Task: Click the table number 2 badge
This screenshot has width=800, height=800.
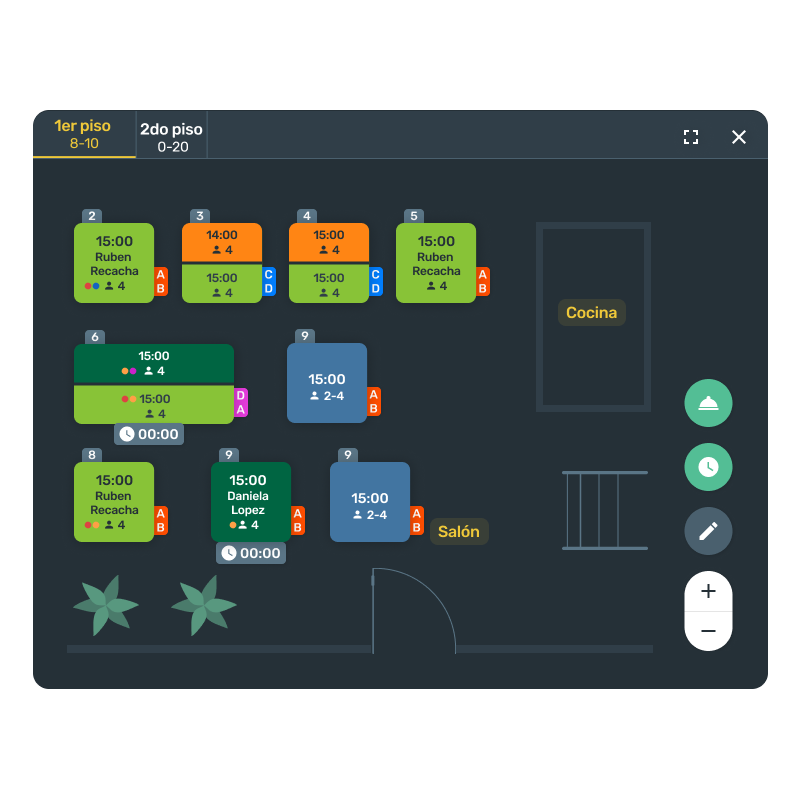Action: click(92, 216)
